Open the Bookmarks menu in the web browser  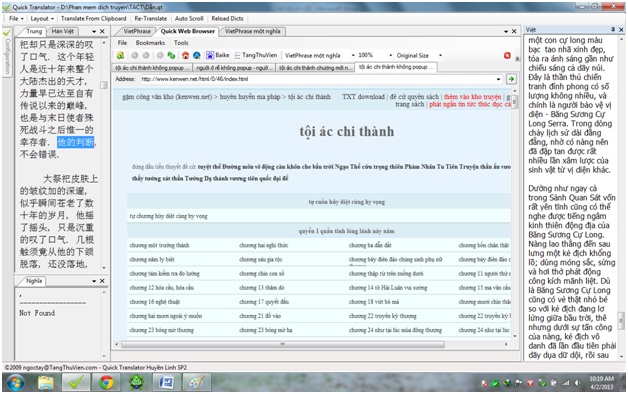(150, 42)
